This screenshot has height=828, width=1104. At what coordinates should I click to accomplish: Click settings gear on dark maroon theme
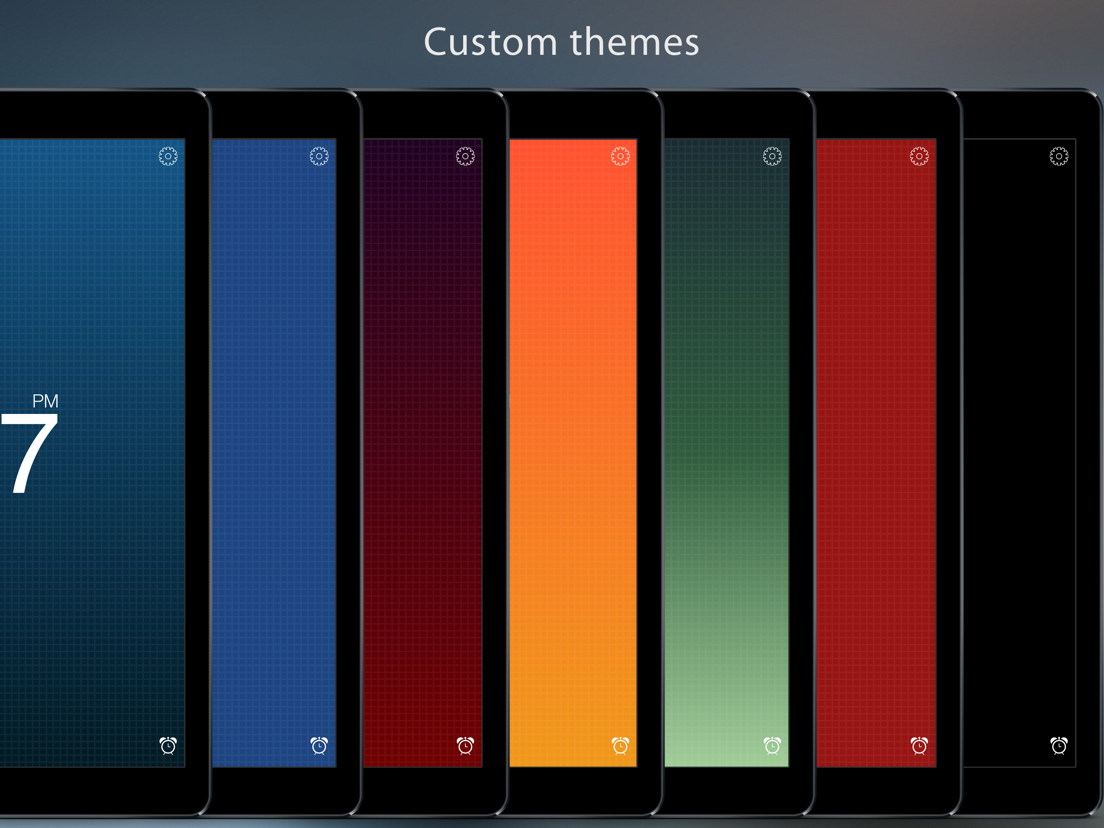465,156
